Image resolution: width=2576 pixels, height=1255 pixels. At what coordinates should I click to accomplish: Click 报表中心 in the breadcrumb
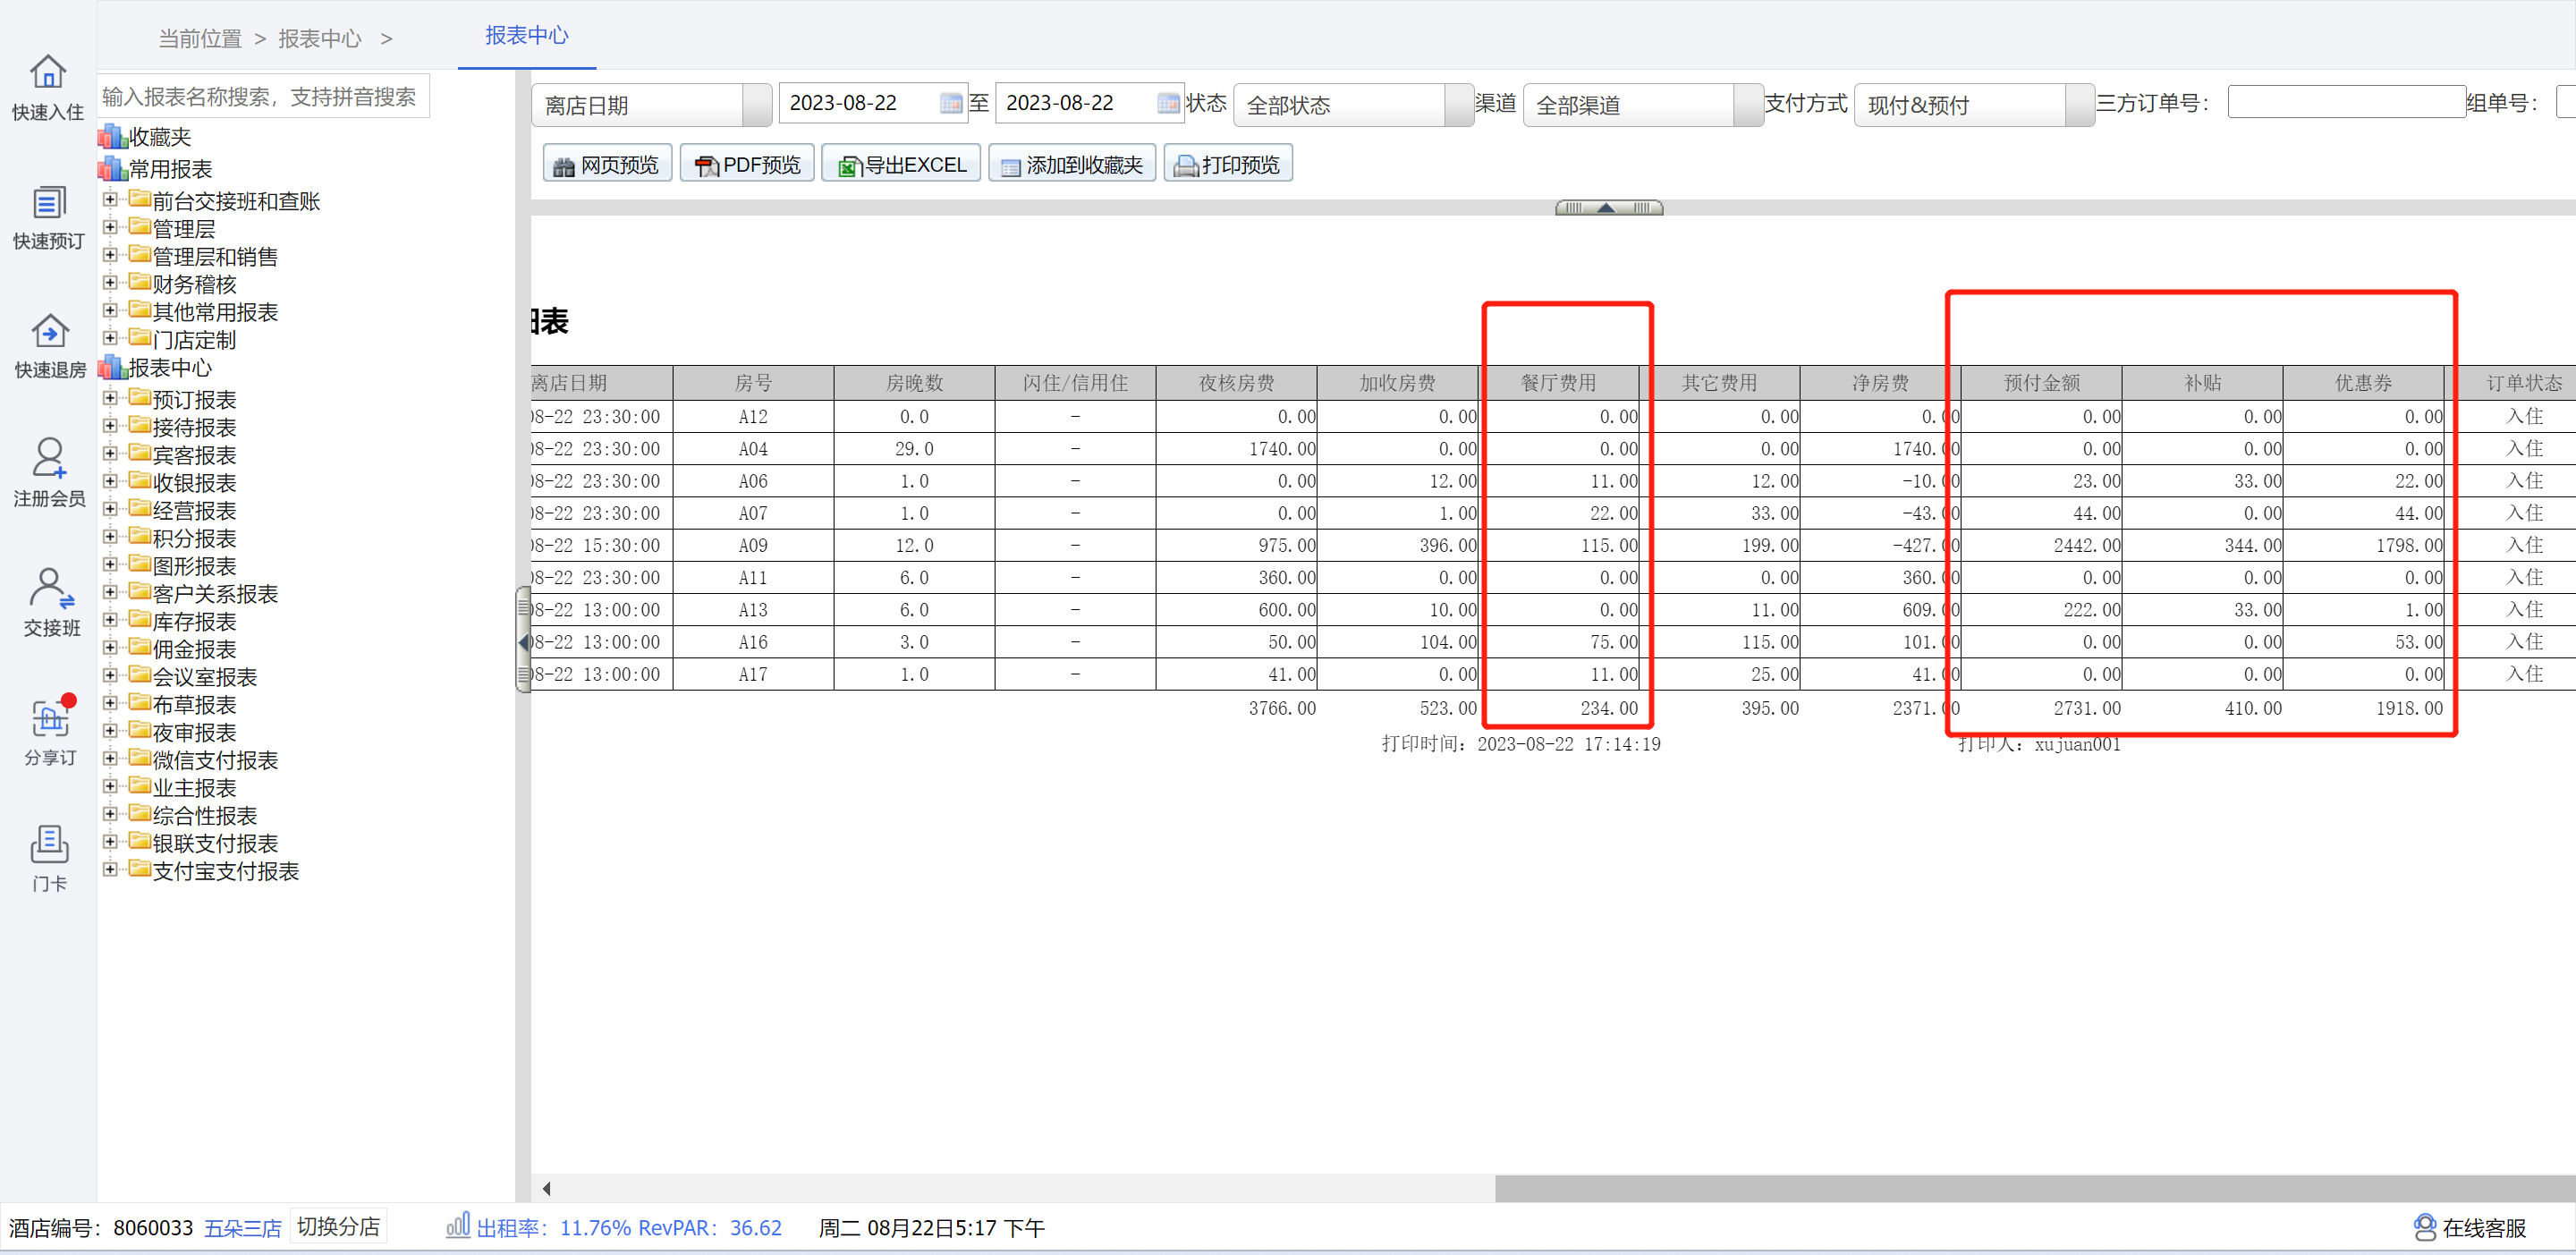[x=319, y=38]
